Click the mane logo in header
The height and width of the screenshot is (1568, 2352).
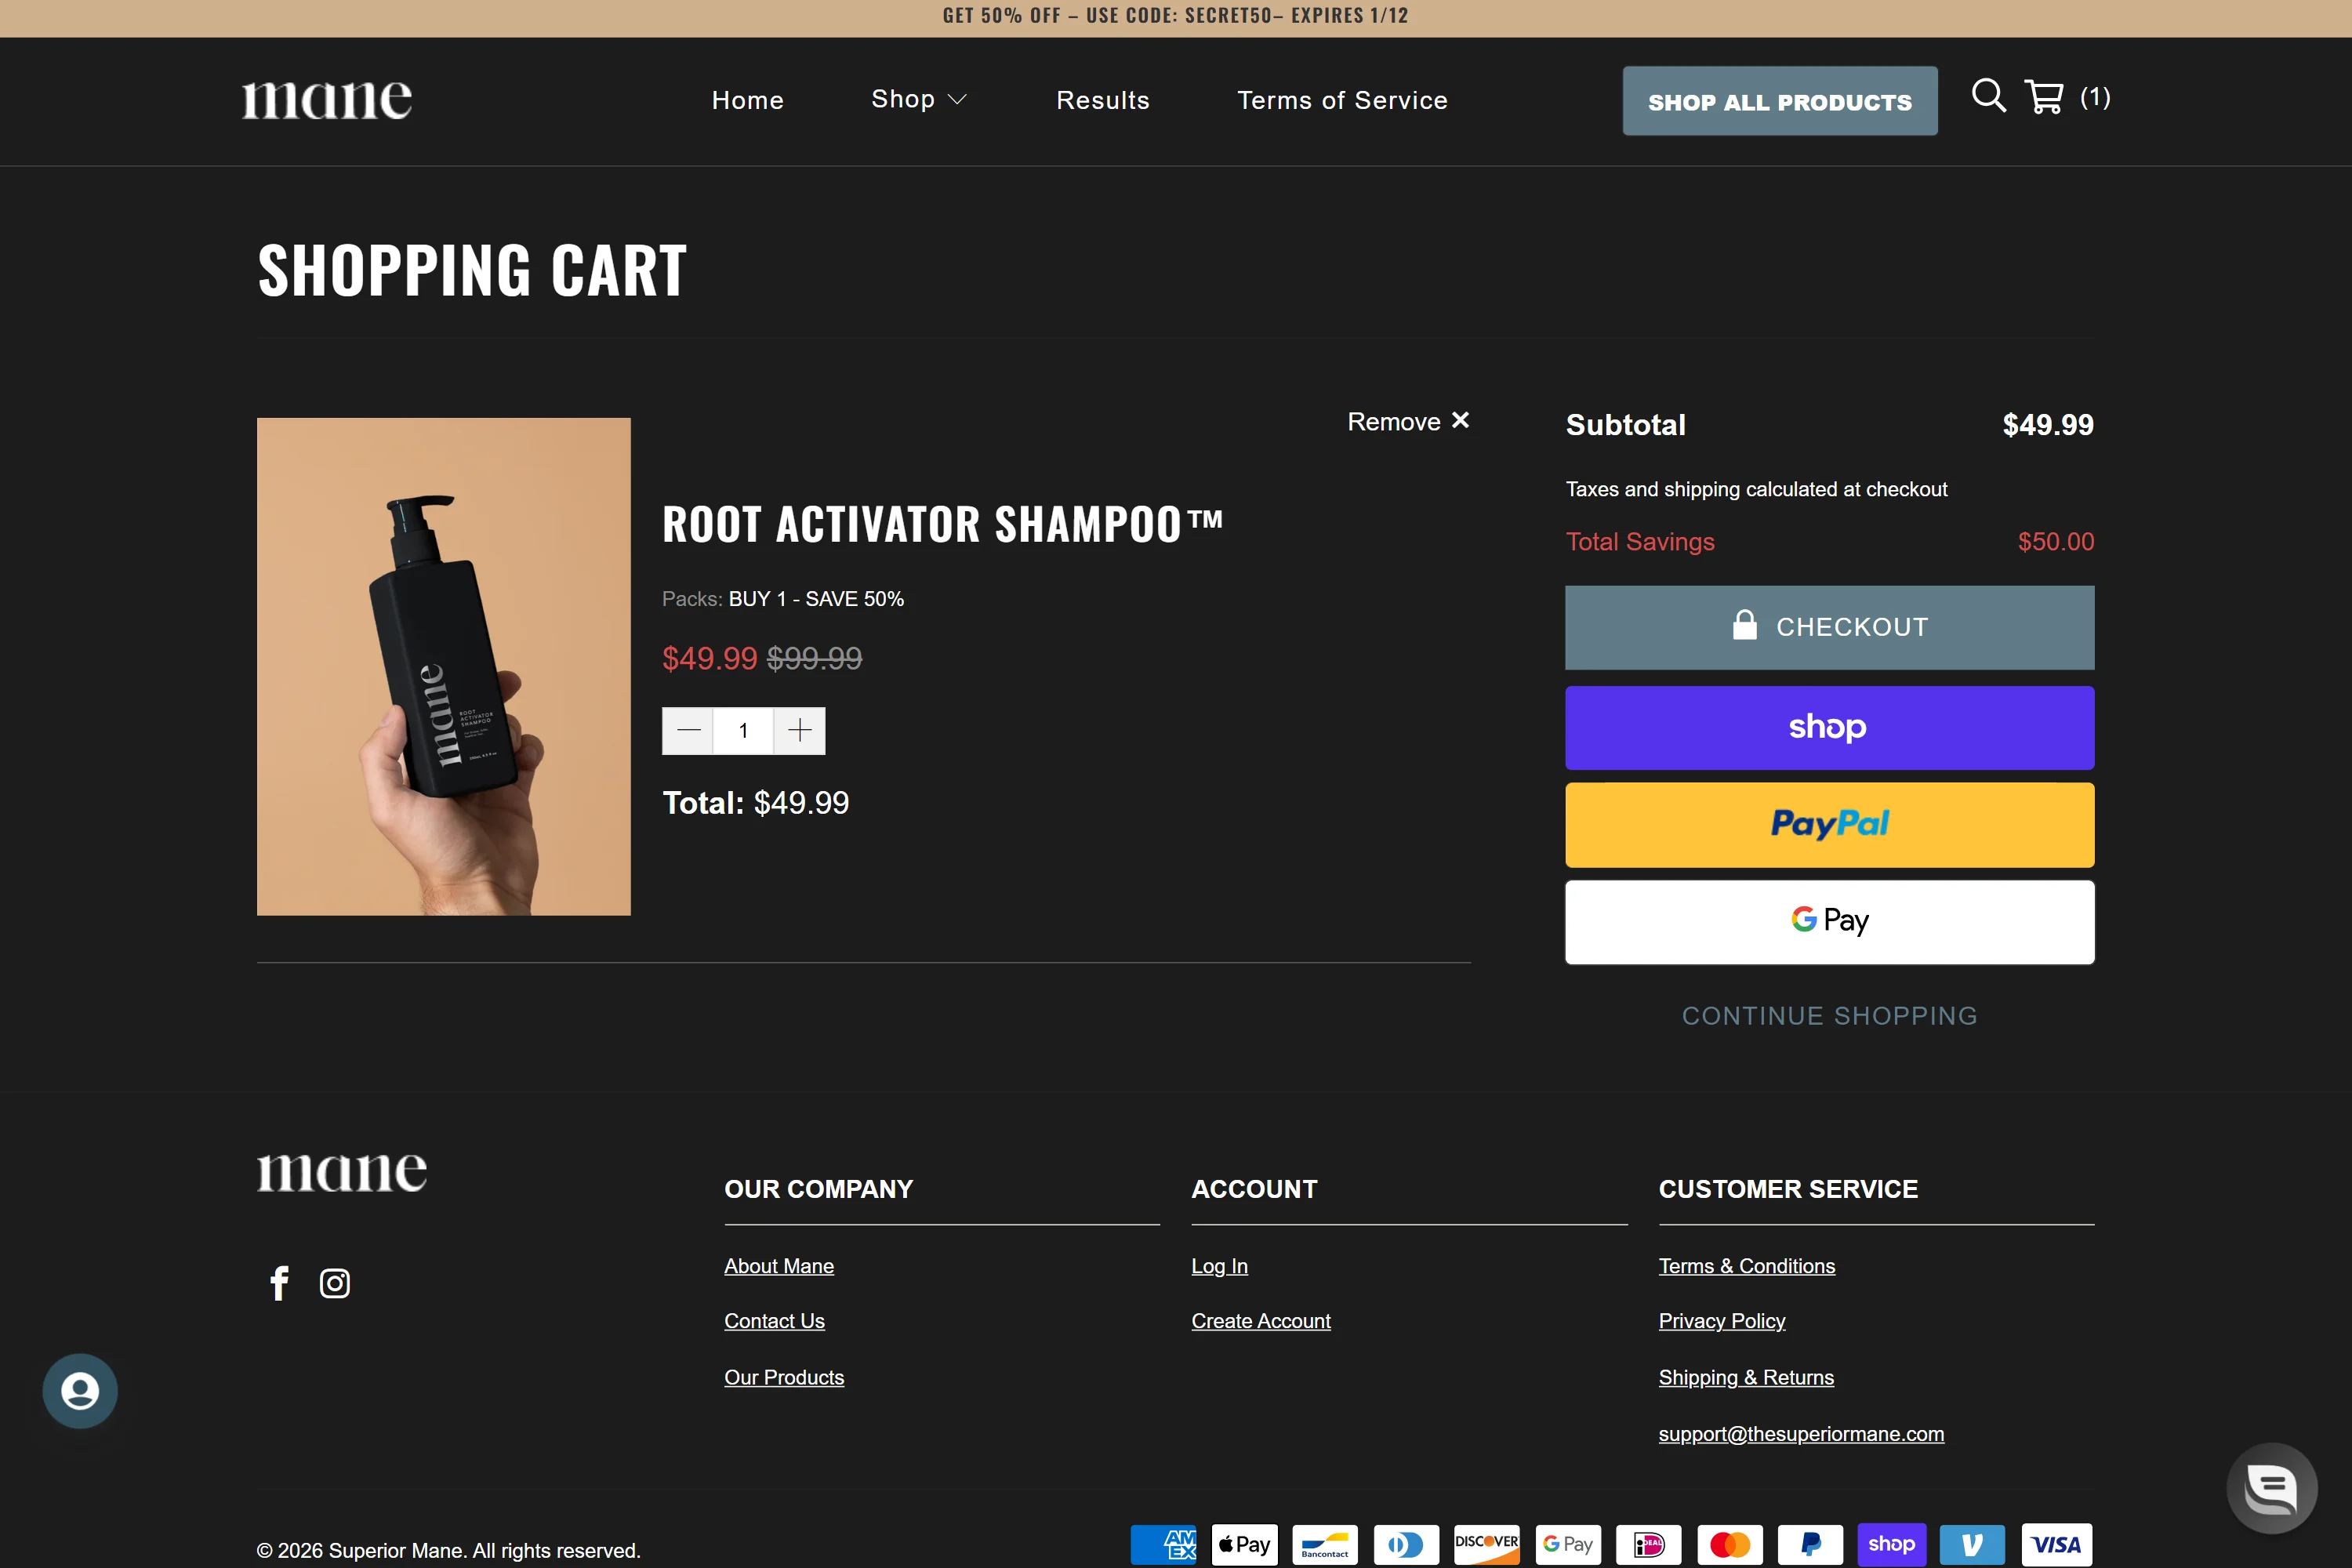click(327, 100)
